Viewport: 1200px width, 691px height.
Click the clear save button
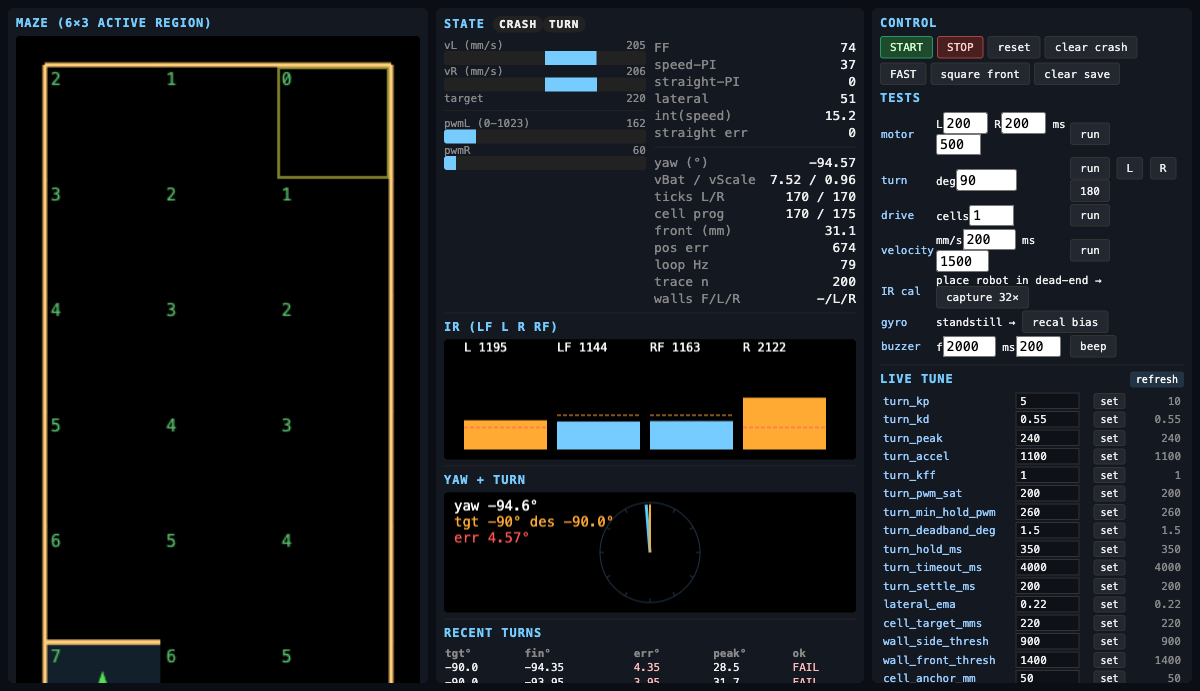pyautogui.click(x=1076, y=74)
